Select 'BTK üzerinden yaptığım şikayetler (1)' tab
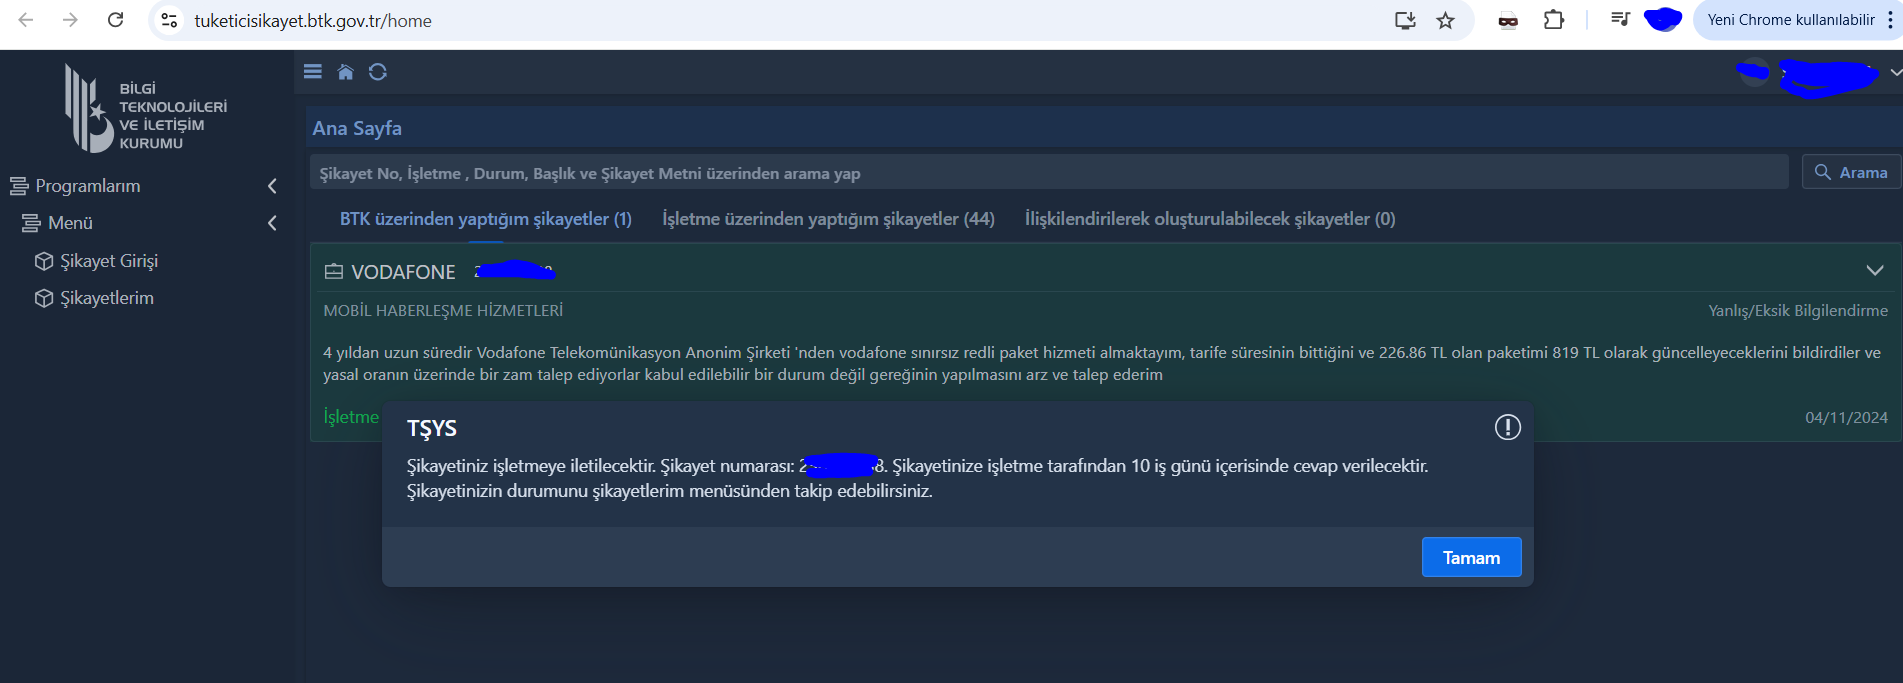Screen dimensions: 1903x683 [486, 219]
